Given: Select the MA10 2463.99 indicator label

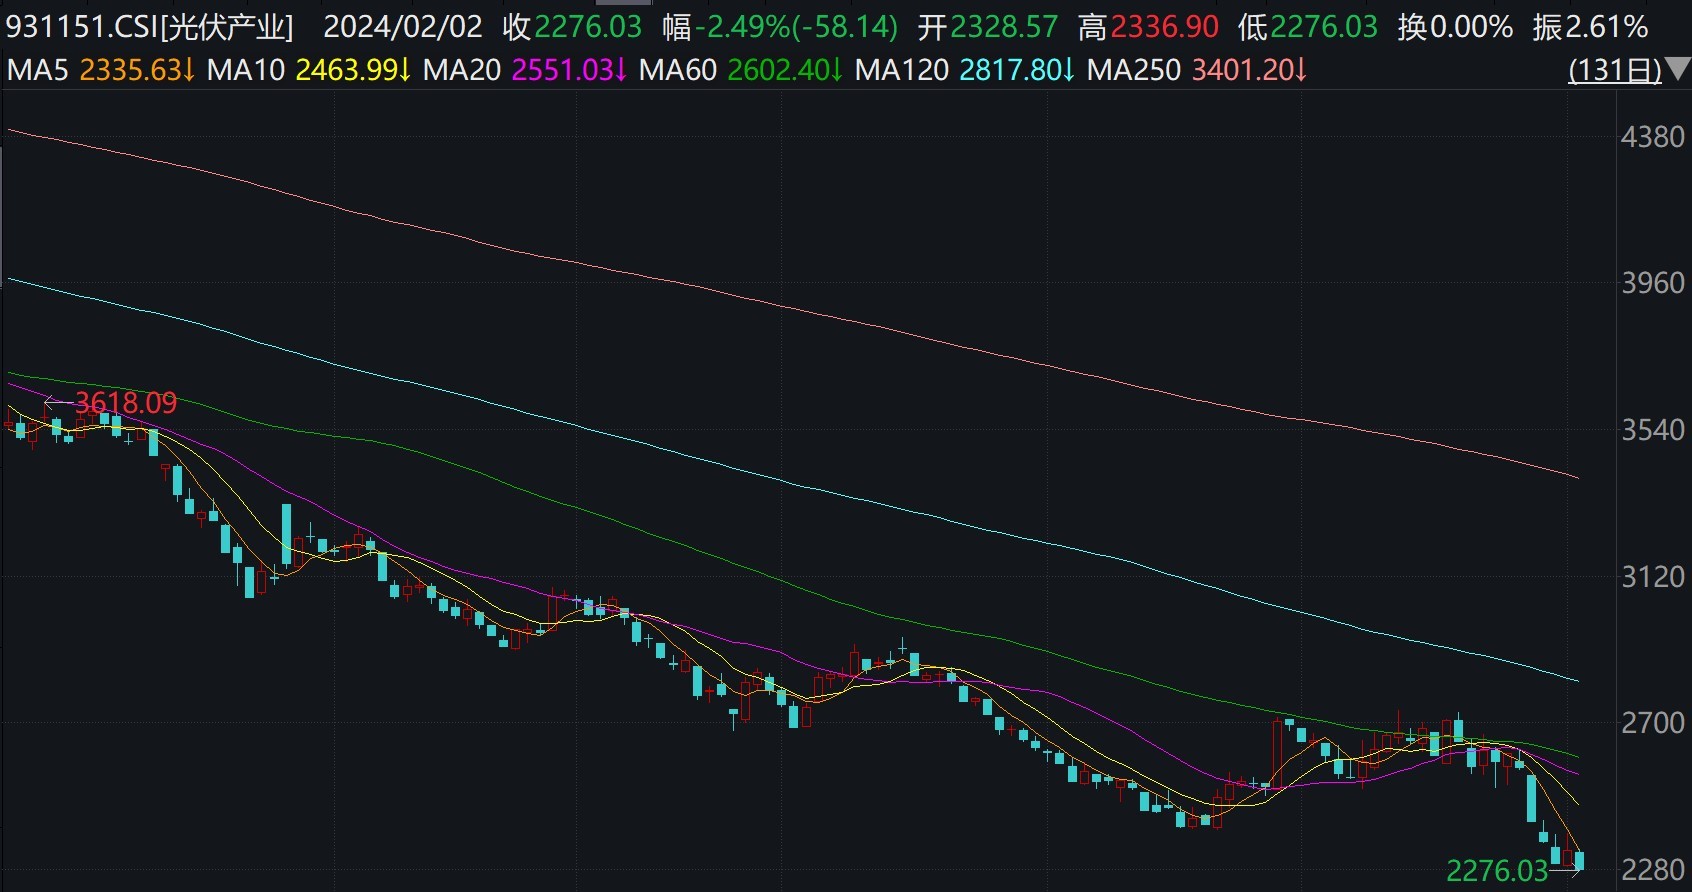Looking at the screenshot, I should pos(309,70).
